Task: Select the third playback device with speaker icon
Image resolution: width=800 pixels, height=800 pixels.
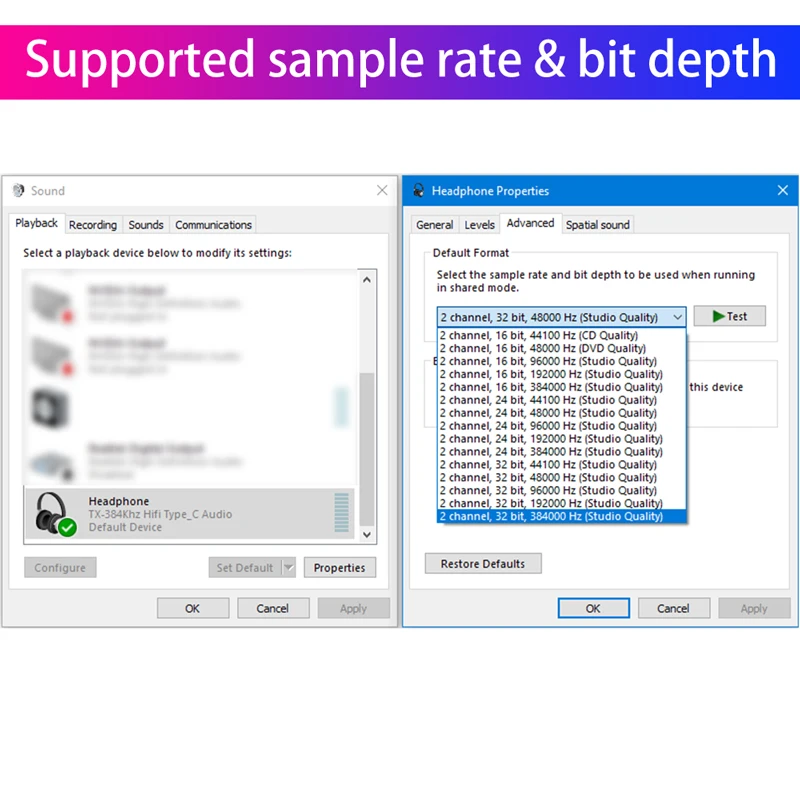Action: tap(190, 408)
